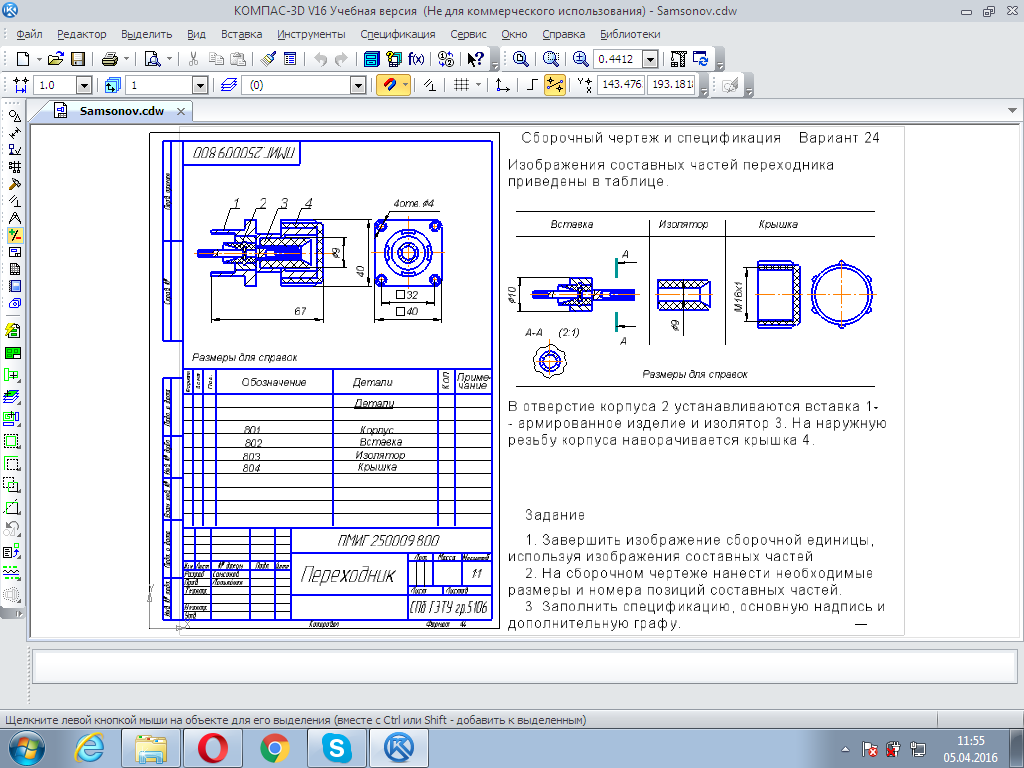The height and width of the screenshot is (768, 1024).
Task: Open print preview with the magnifier-page icon
Action: pyautogui.click(x=152, y=59)
